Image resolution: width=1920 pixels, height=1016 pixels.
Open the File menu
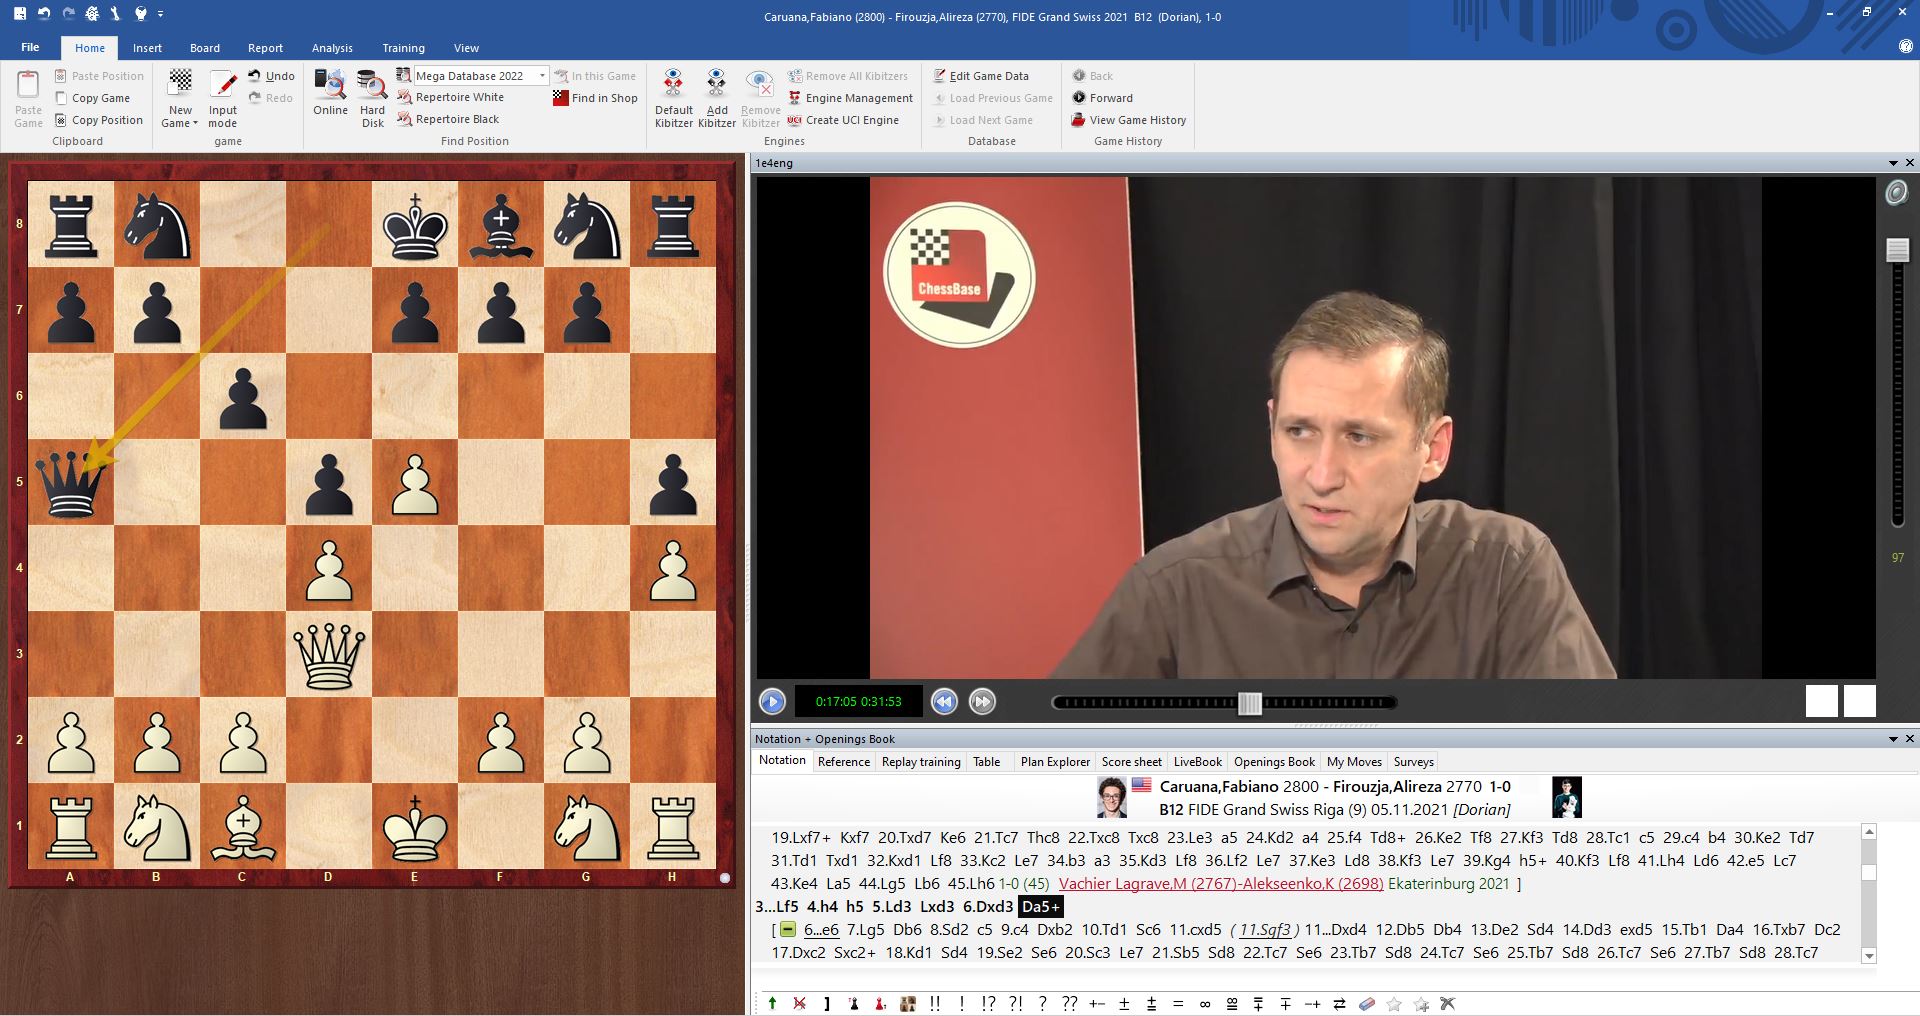(x=30, y=47)
